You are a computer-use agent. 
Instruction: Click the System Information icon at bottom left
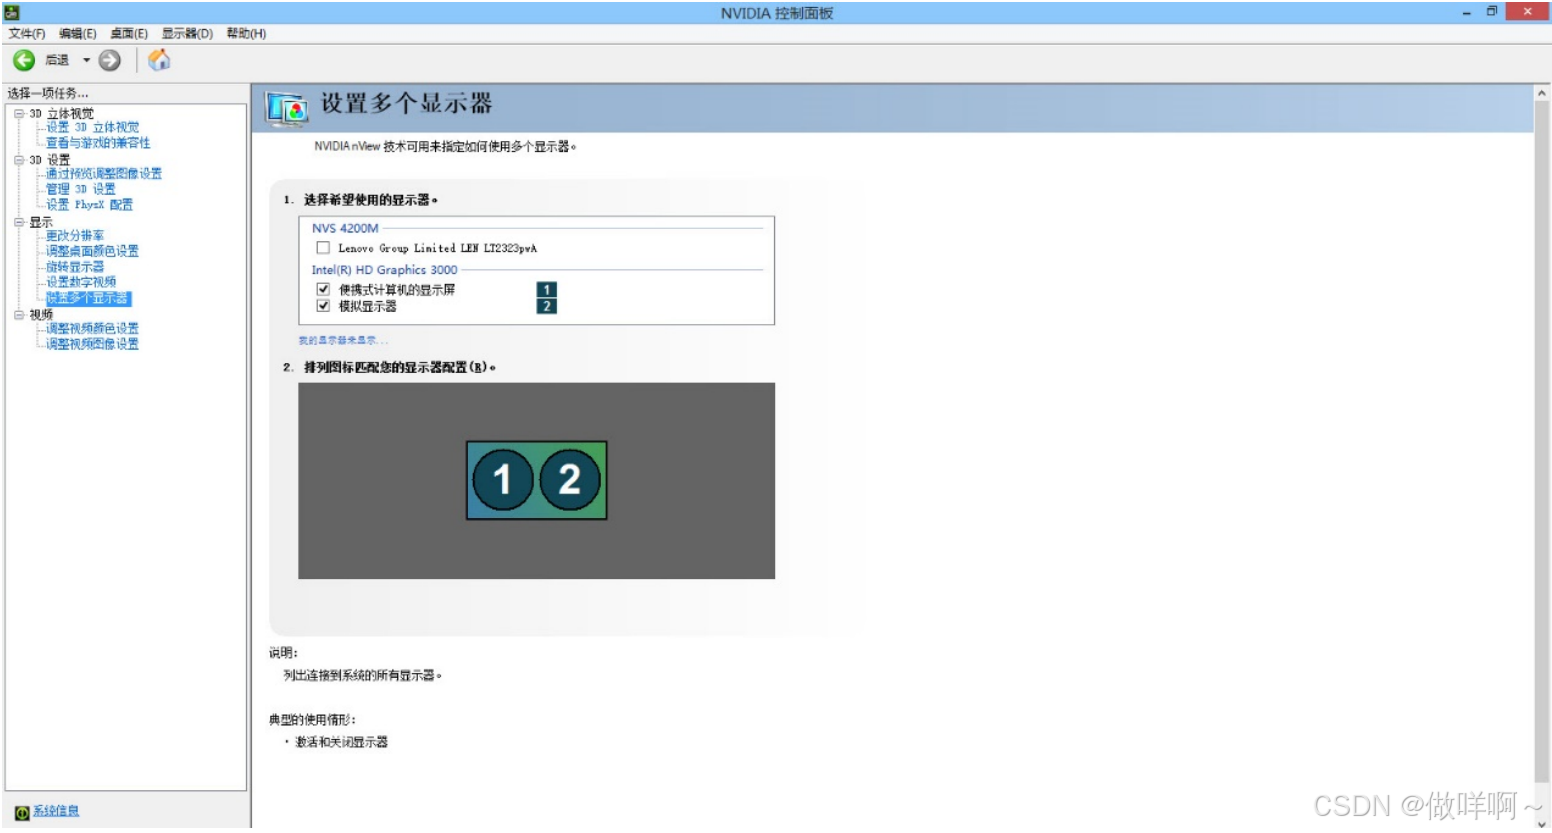22,812
